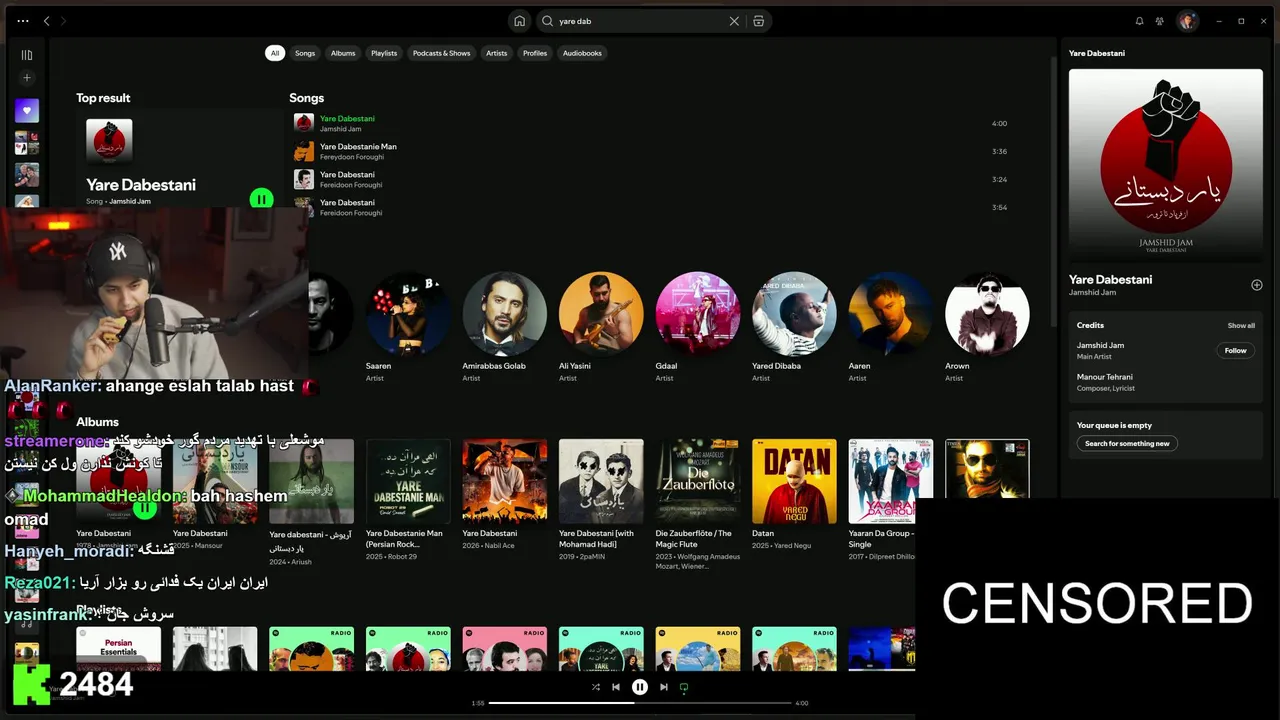This screenshot has height=720, width=1280.
Task: Skip to the next track
Action: tap(664, 687)
